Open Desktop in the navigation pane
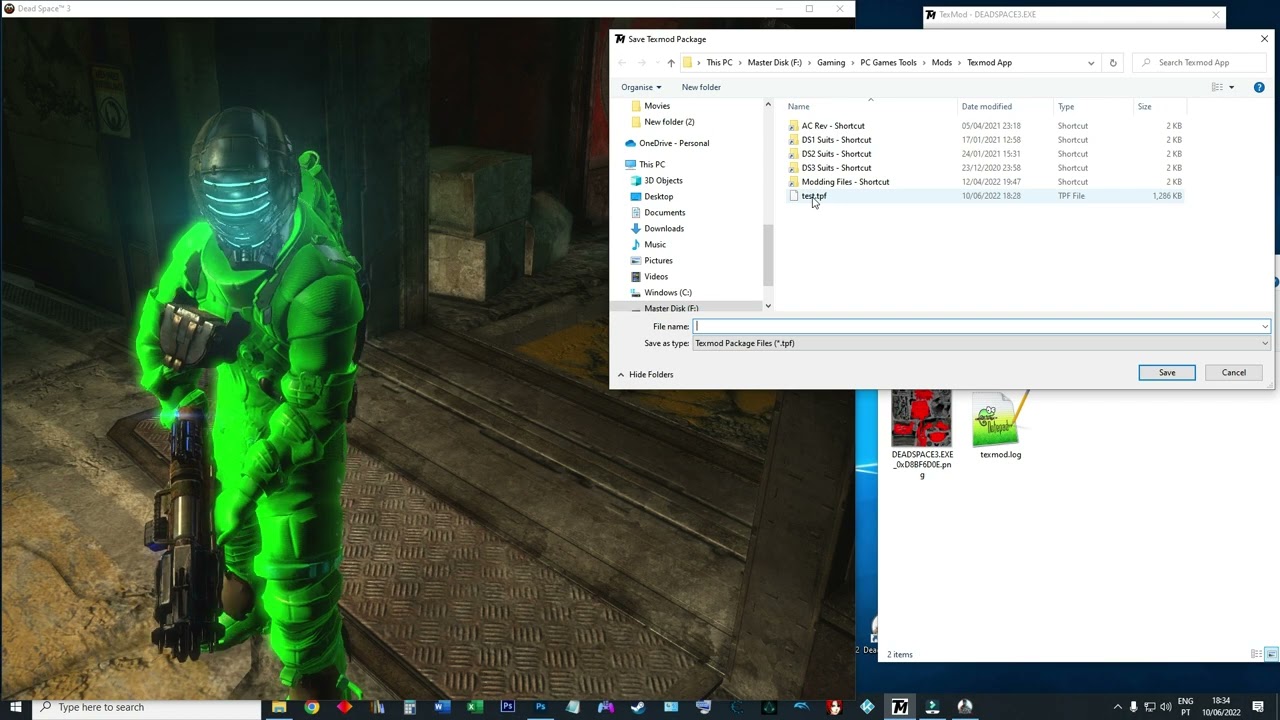The width and height of the screenshot is (1280, 720). click(x=658, y=197)
